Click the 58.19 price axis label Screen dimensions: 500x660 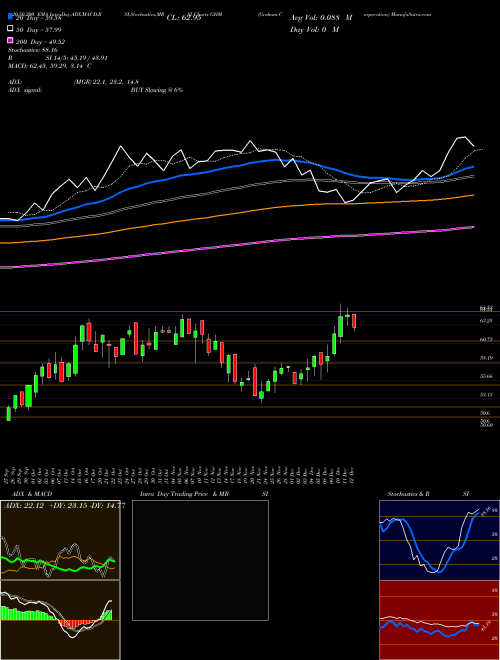(x=486, y=358)
